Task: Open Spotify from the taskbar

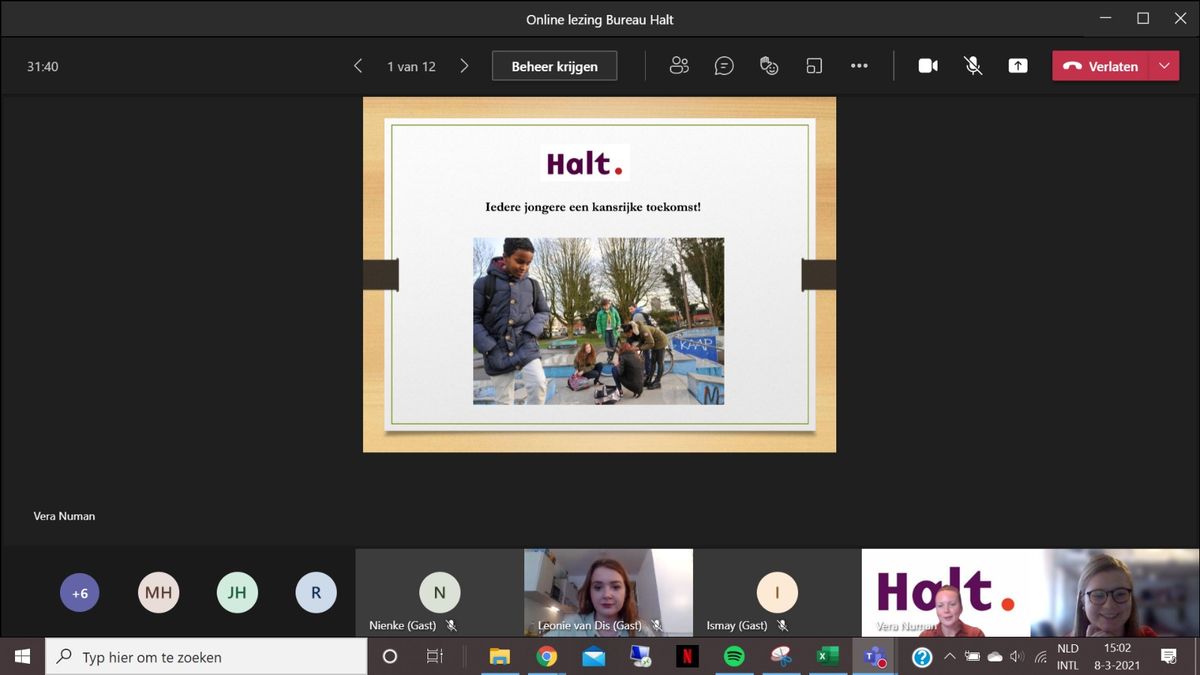Action: pyautogui.click(x=734, y=656)
